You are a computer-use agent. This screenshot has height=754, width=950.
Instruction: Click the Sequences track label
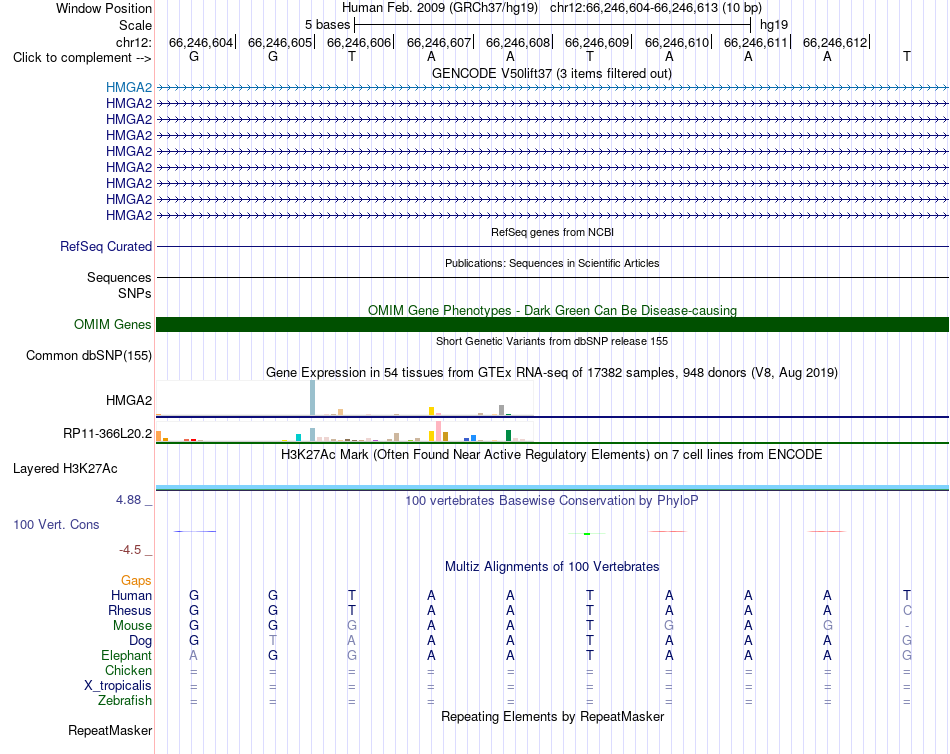click(x=119, y=278)
